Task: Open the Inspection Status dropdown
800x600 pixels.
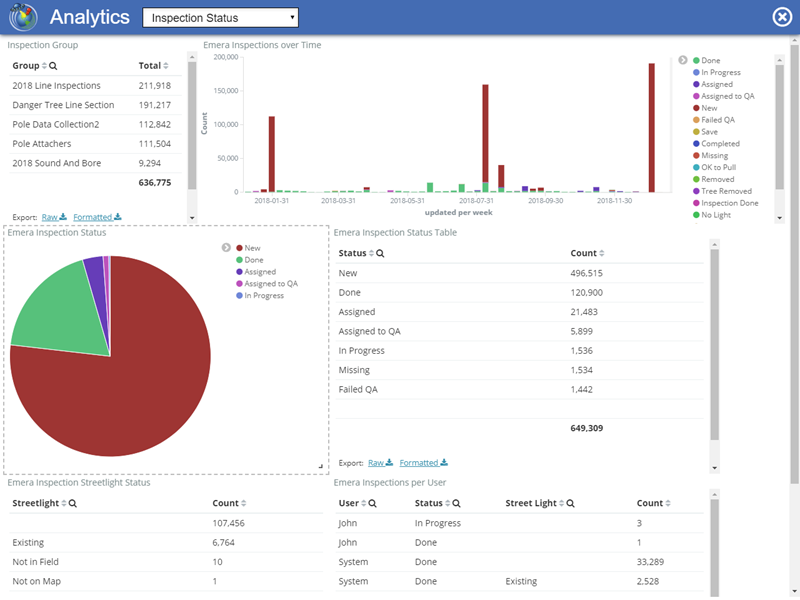Action: point(220,18)
